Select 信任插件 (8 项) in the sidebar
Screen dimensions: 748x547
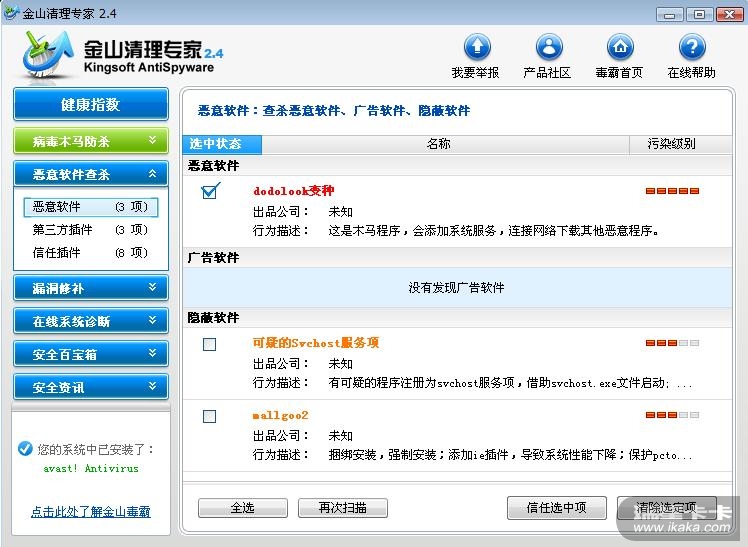click(91, 253)
